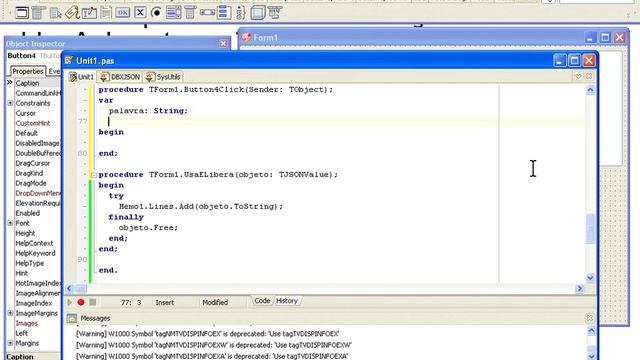Choose the Panel component icon
This screenshot has height=360, width=640.
point(258,13)
